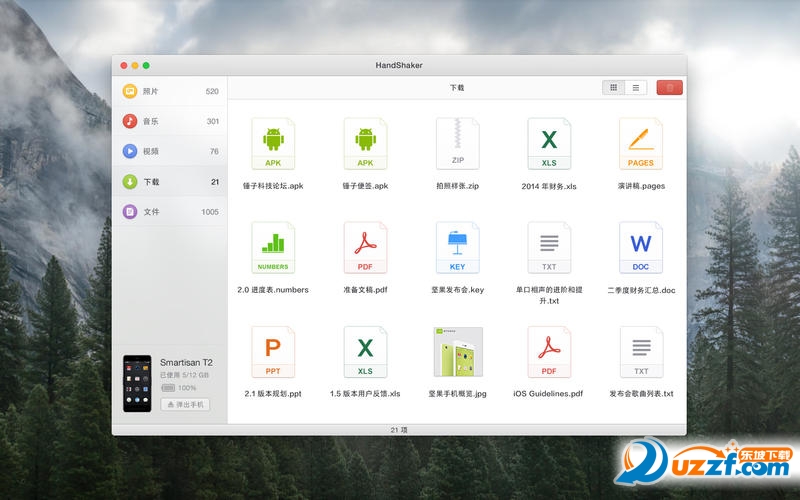This screenshot has width=800, height=500.
Task: Click the 发布会歌曲列表.txt file name
Action: tap(641, 394)
